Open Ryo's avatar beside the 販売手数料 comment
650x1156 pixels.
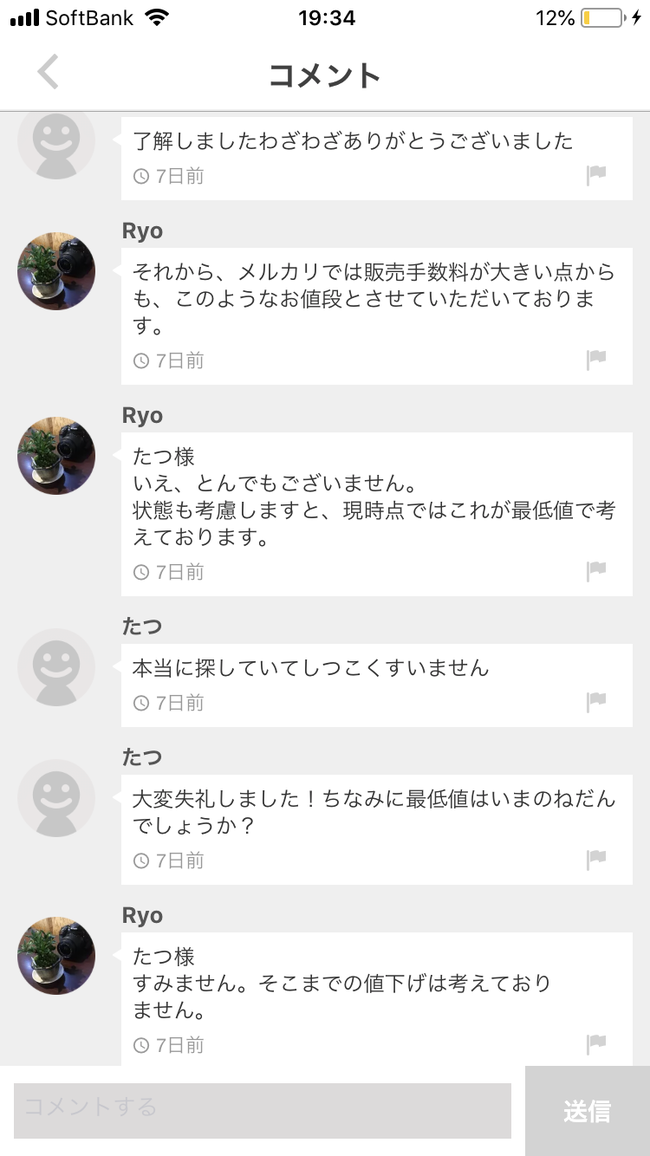[x=56, y=271]
